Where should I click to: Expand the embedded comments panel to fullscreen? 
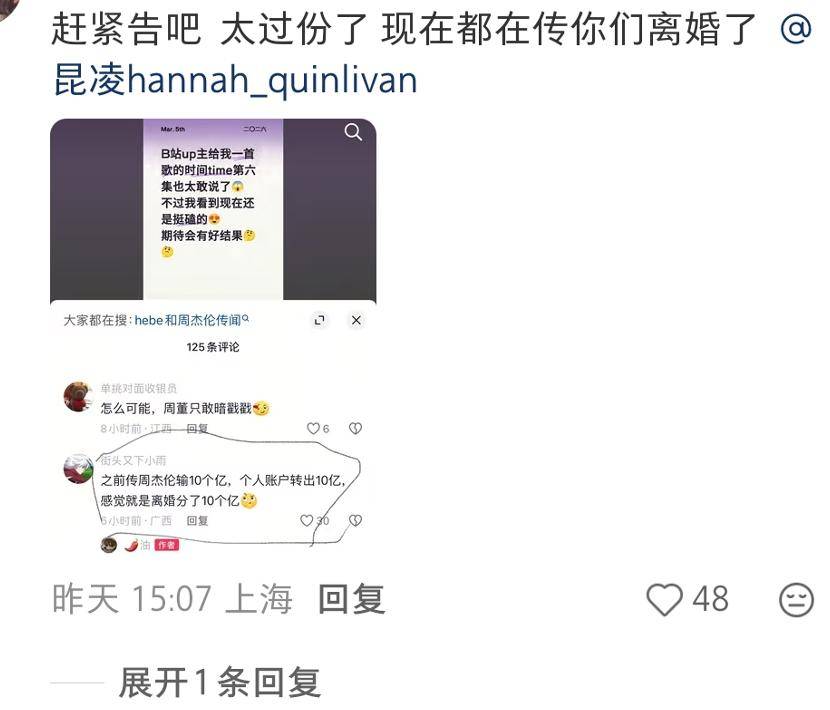pos(319,320)
